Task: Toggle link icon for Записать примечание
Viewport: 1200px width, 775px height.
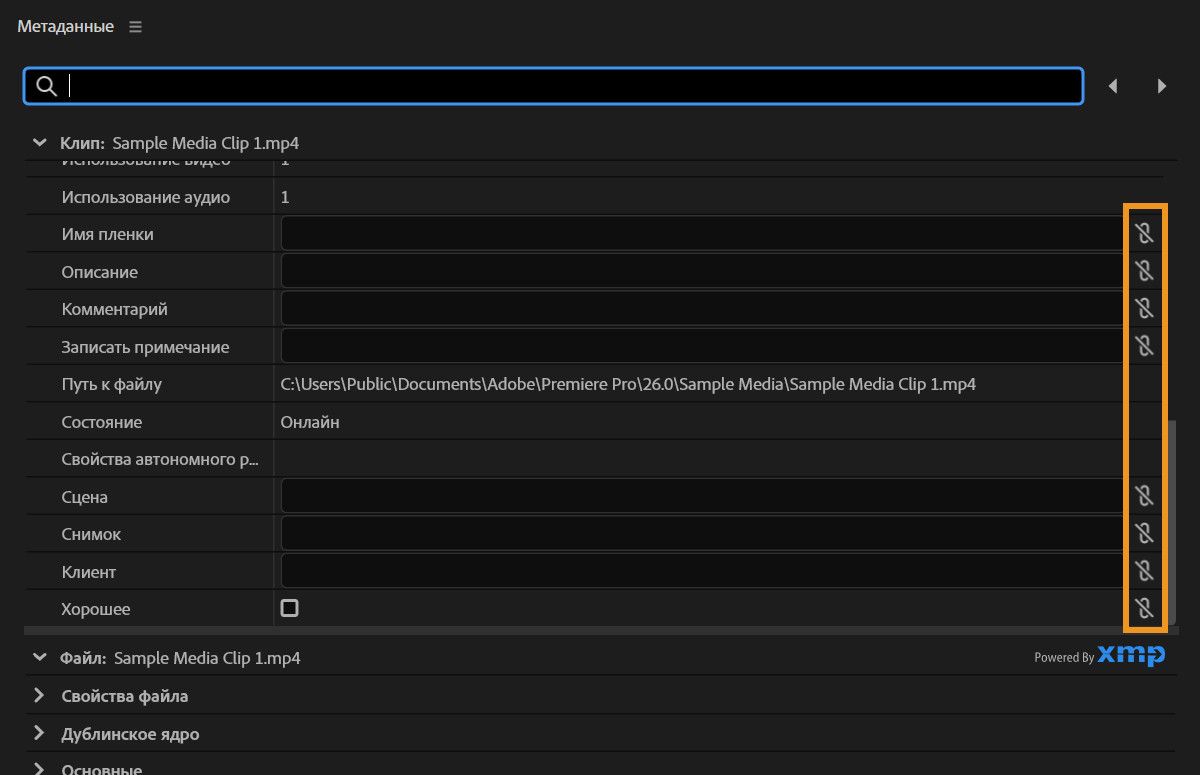Action: [1145, 346]
